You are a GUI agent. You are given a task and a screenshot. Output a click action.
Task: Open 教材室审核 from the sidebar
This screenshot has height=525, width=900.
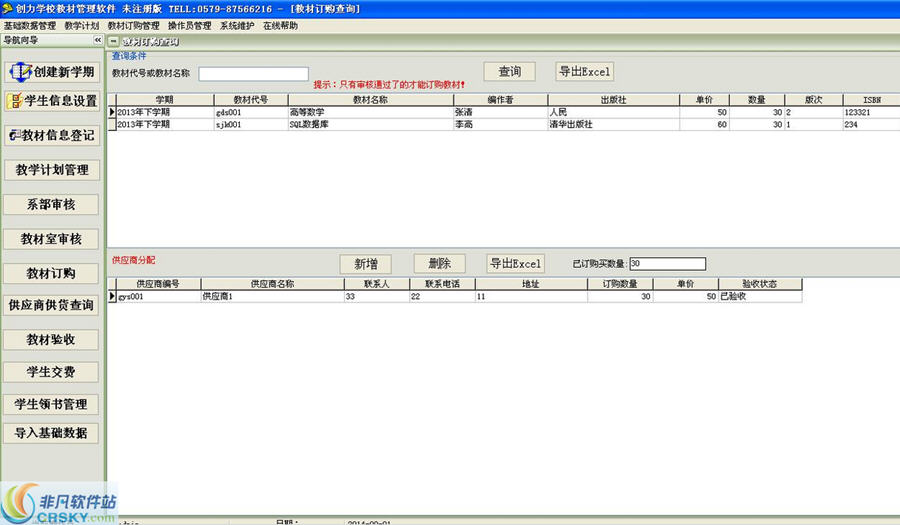[x=51, y=239]
